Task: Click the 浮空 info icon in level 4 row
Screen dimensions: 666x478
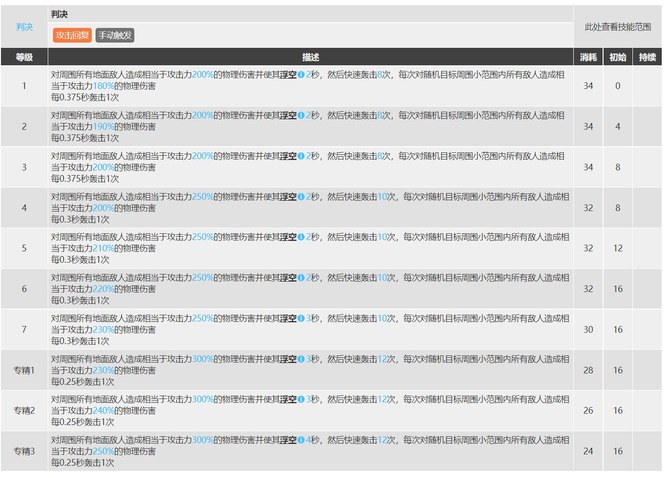Action: (300, 197)
